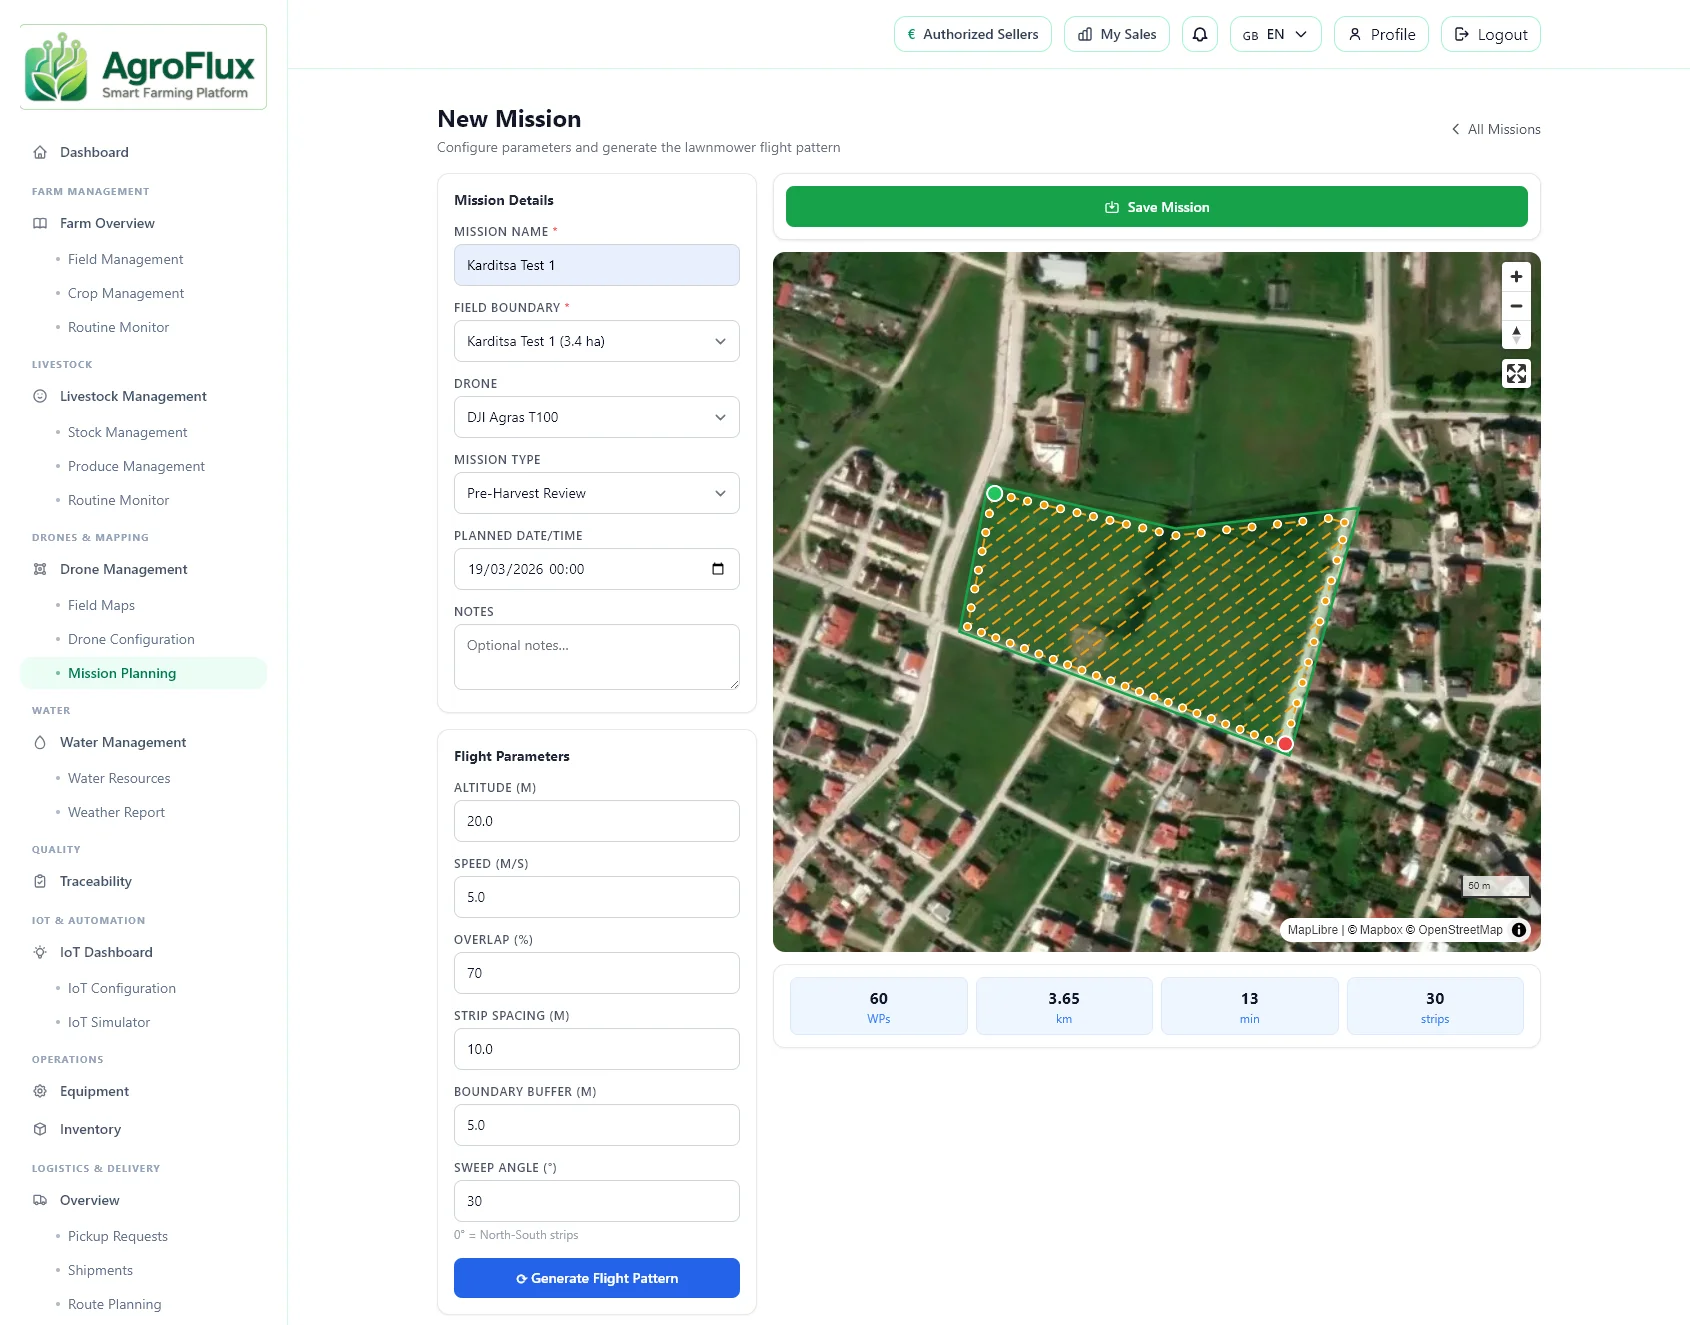Open Field Maps page
1690x1325 pixels.
coord(101,605)
